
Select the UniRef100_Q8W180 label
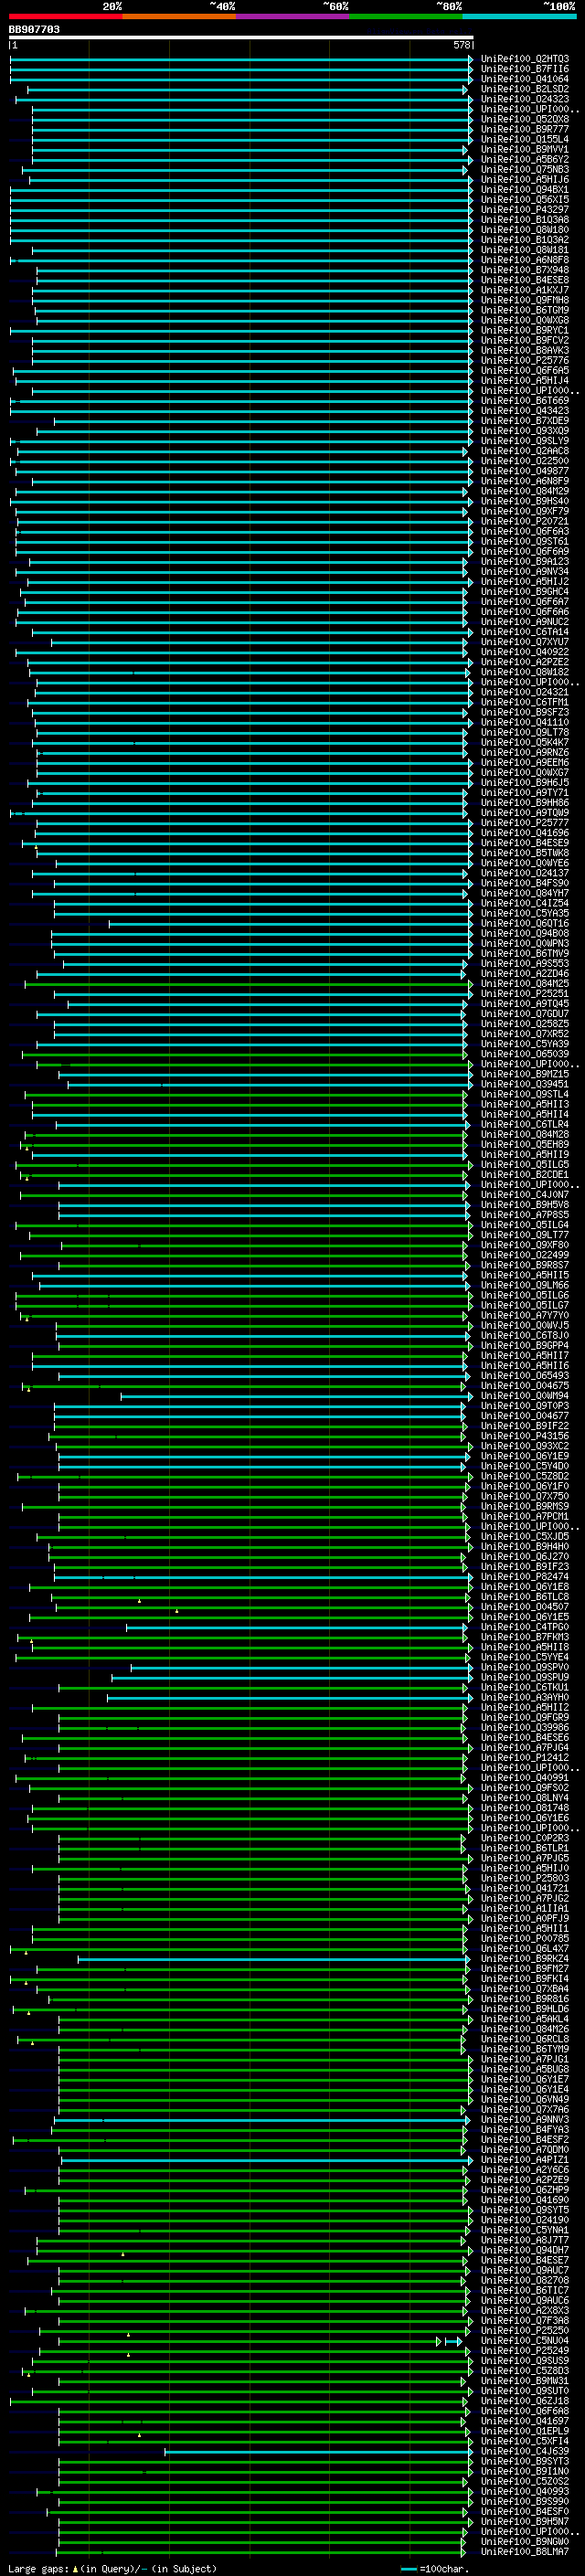(525, 230)
